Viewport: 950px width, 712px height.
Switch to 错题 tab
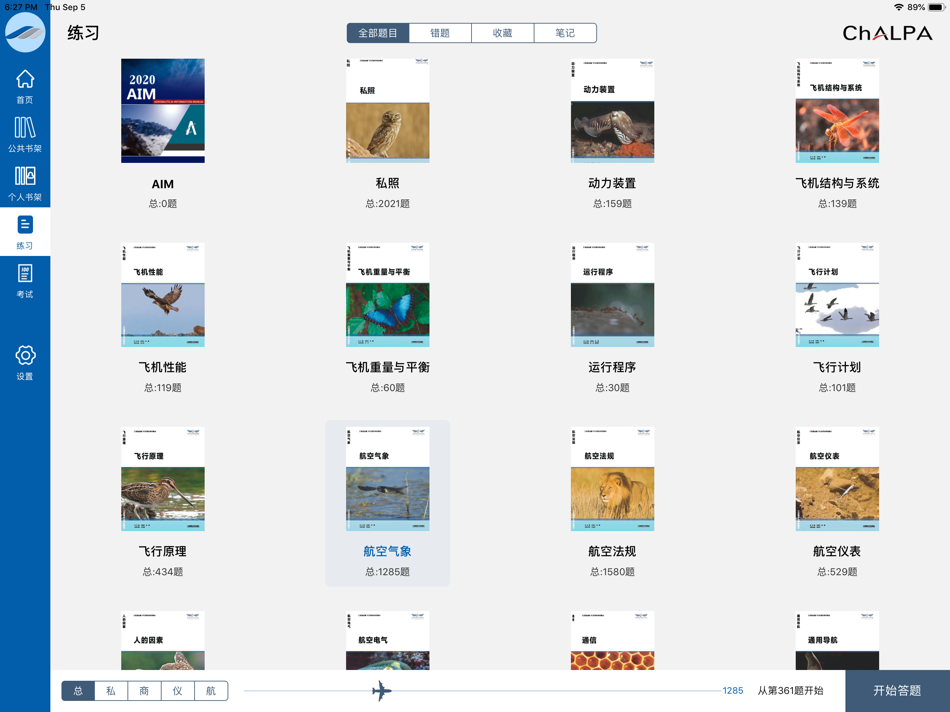coord(440,33)
